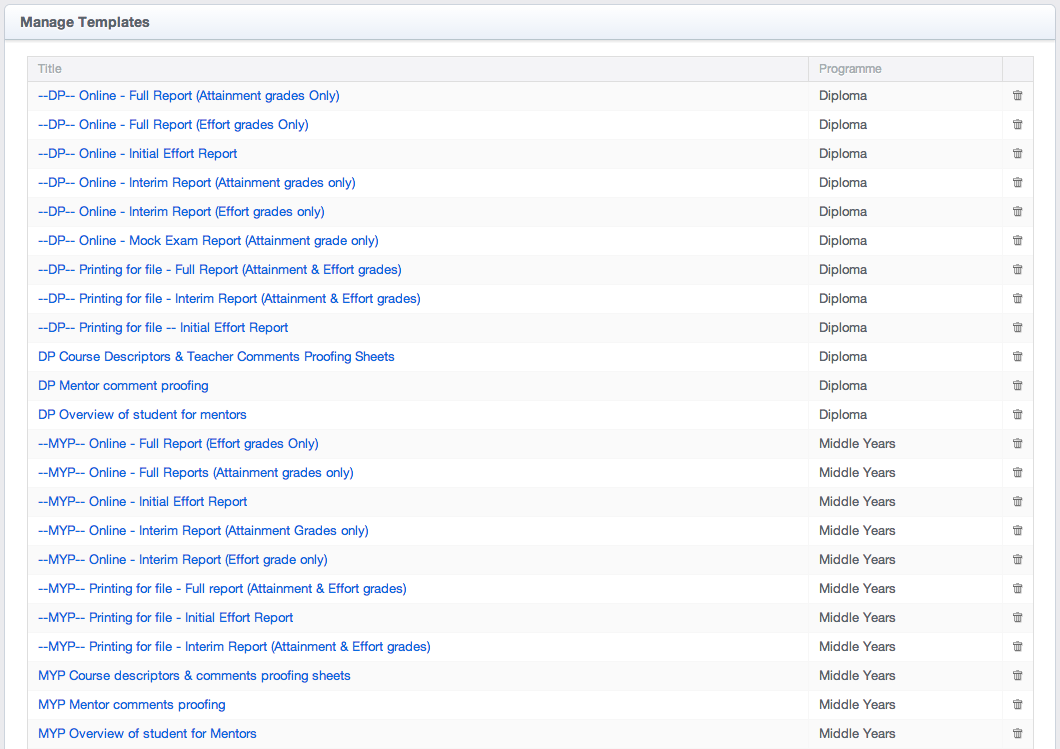Delete MYP Course descriptors & comments proofing sheets
This screenshot has width=1060, height=749.
tap(1017, 676)
